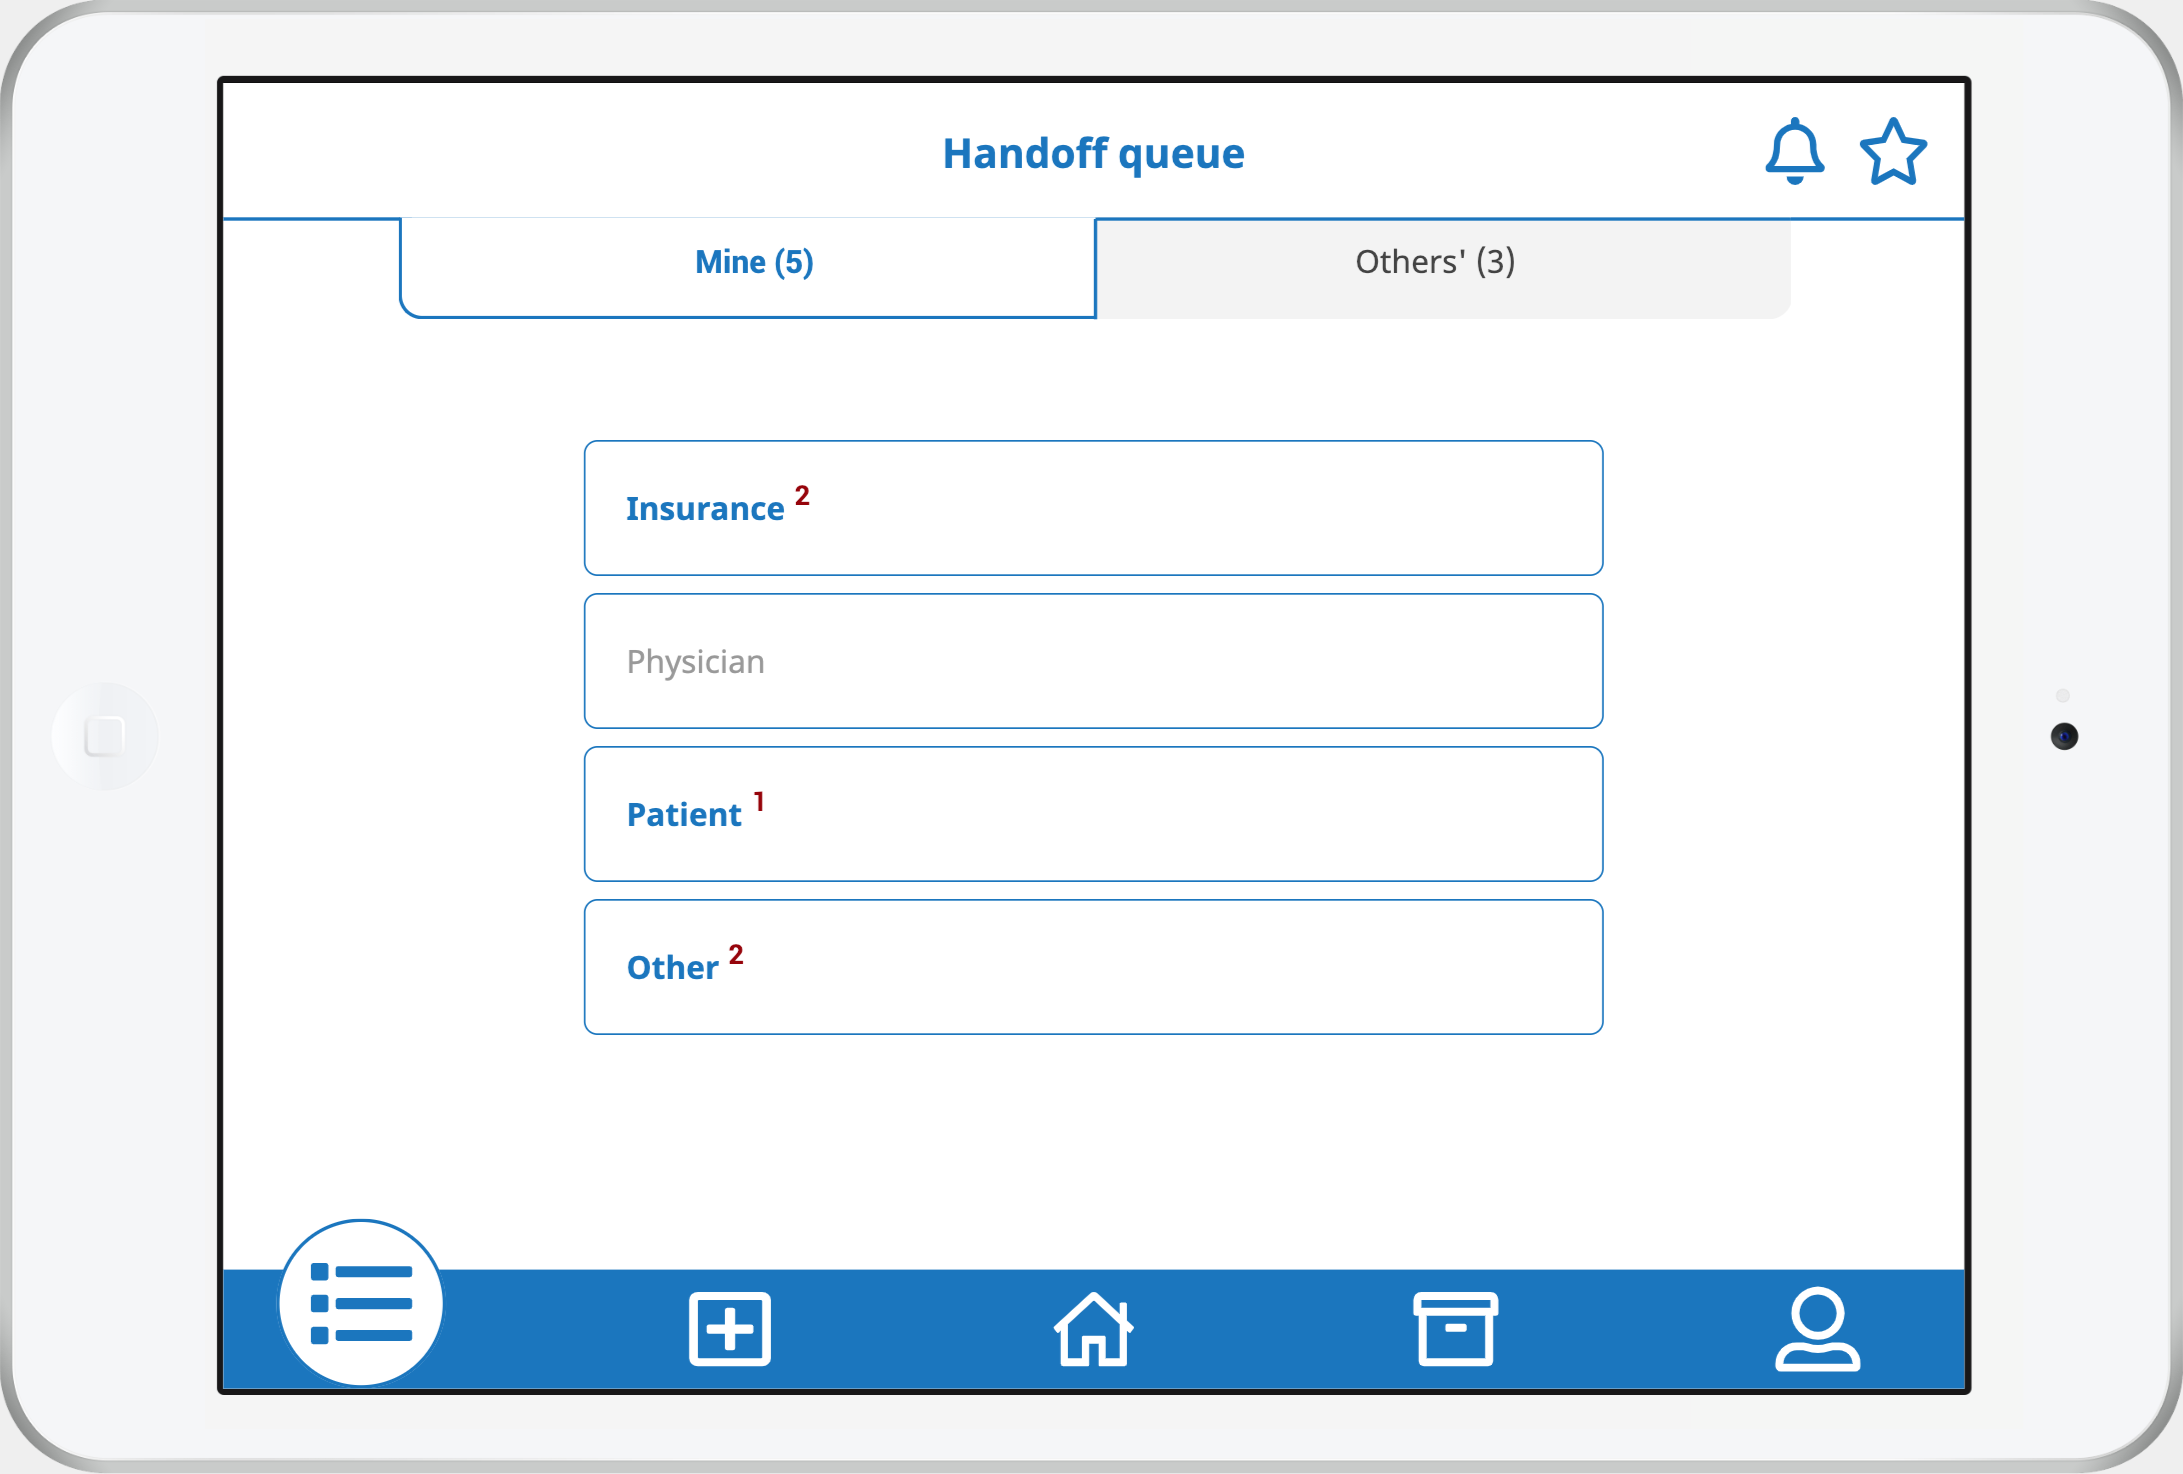Enable the Mine queue filter
2183x1474 pixels.
pos(755,262)
